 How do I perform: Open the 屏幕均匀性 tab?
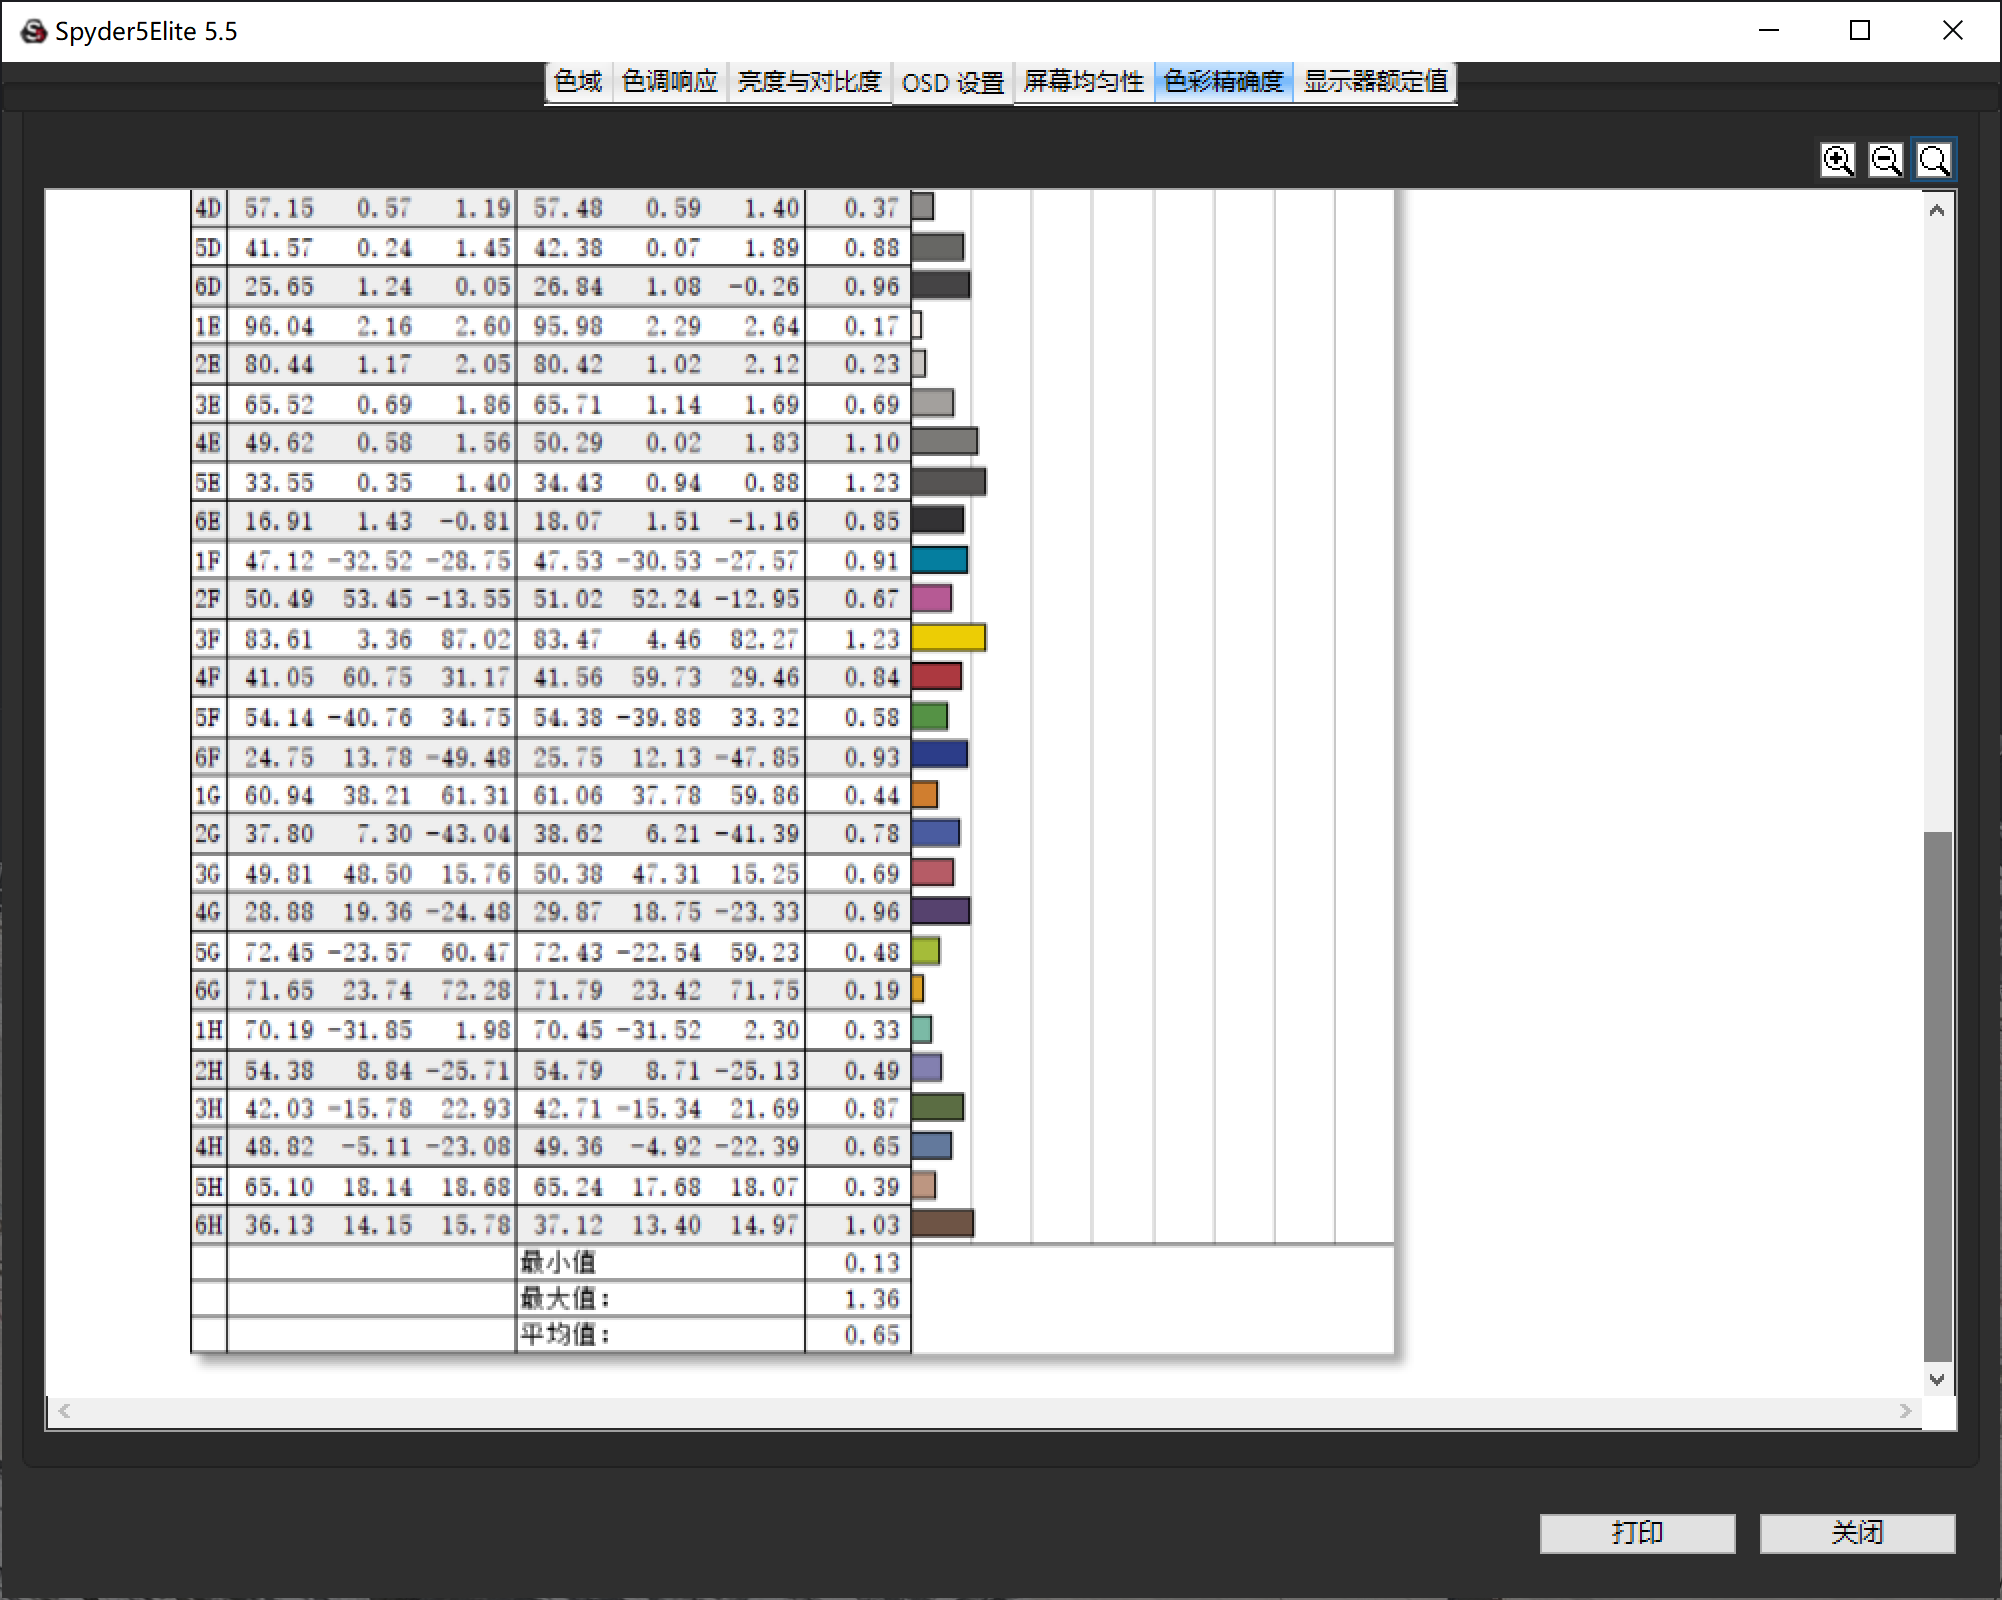click(x=1083, y=82)
